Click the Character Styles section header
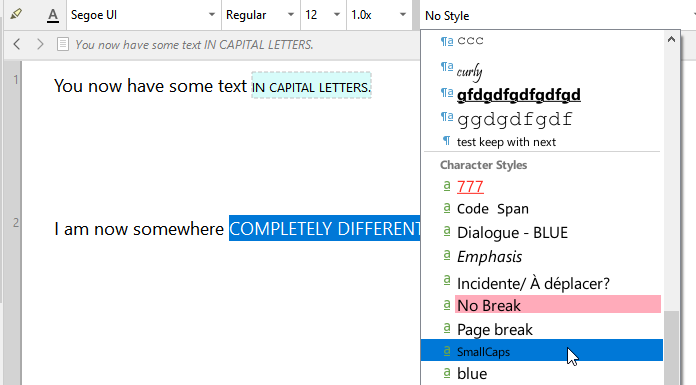696x385 pixels. pyautogui.click(x=483, y=165)
